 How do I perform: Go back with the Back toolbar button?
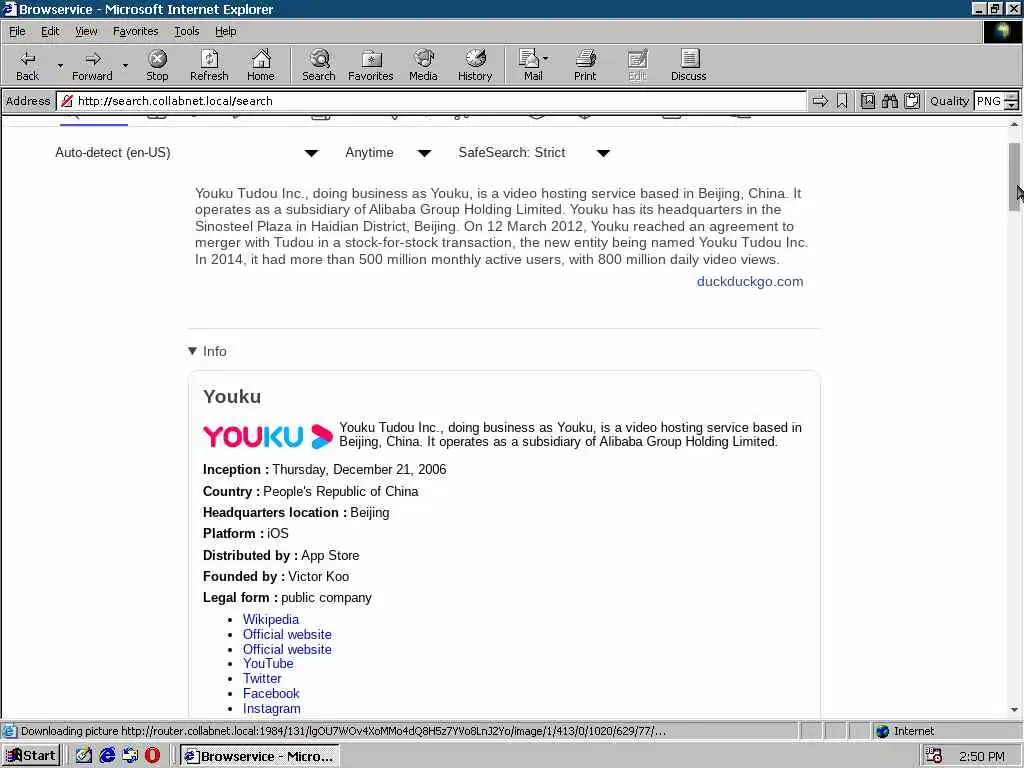pyautogui.click(x=27, y=65)
